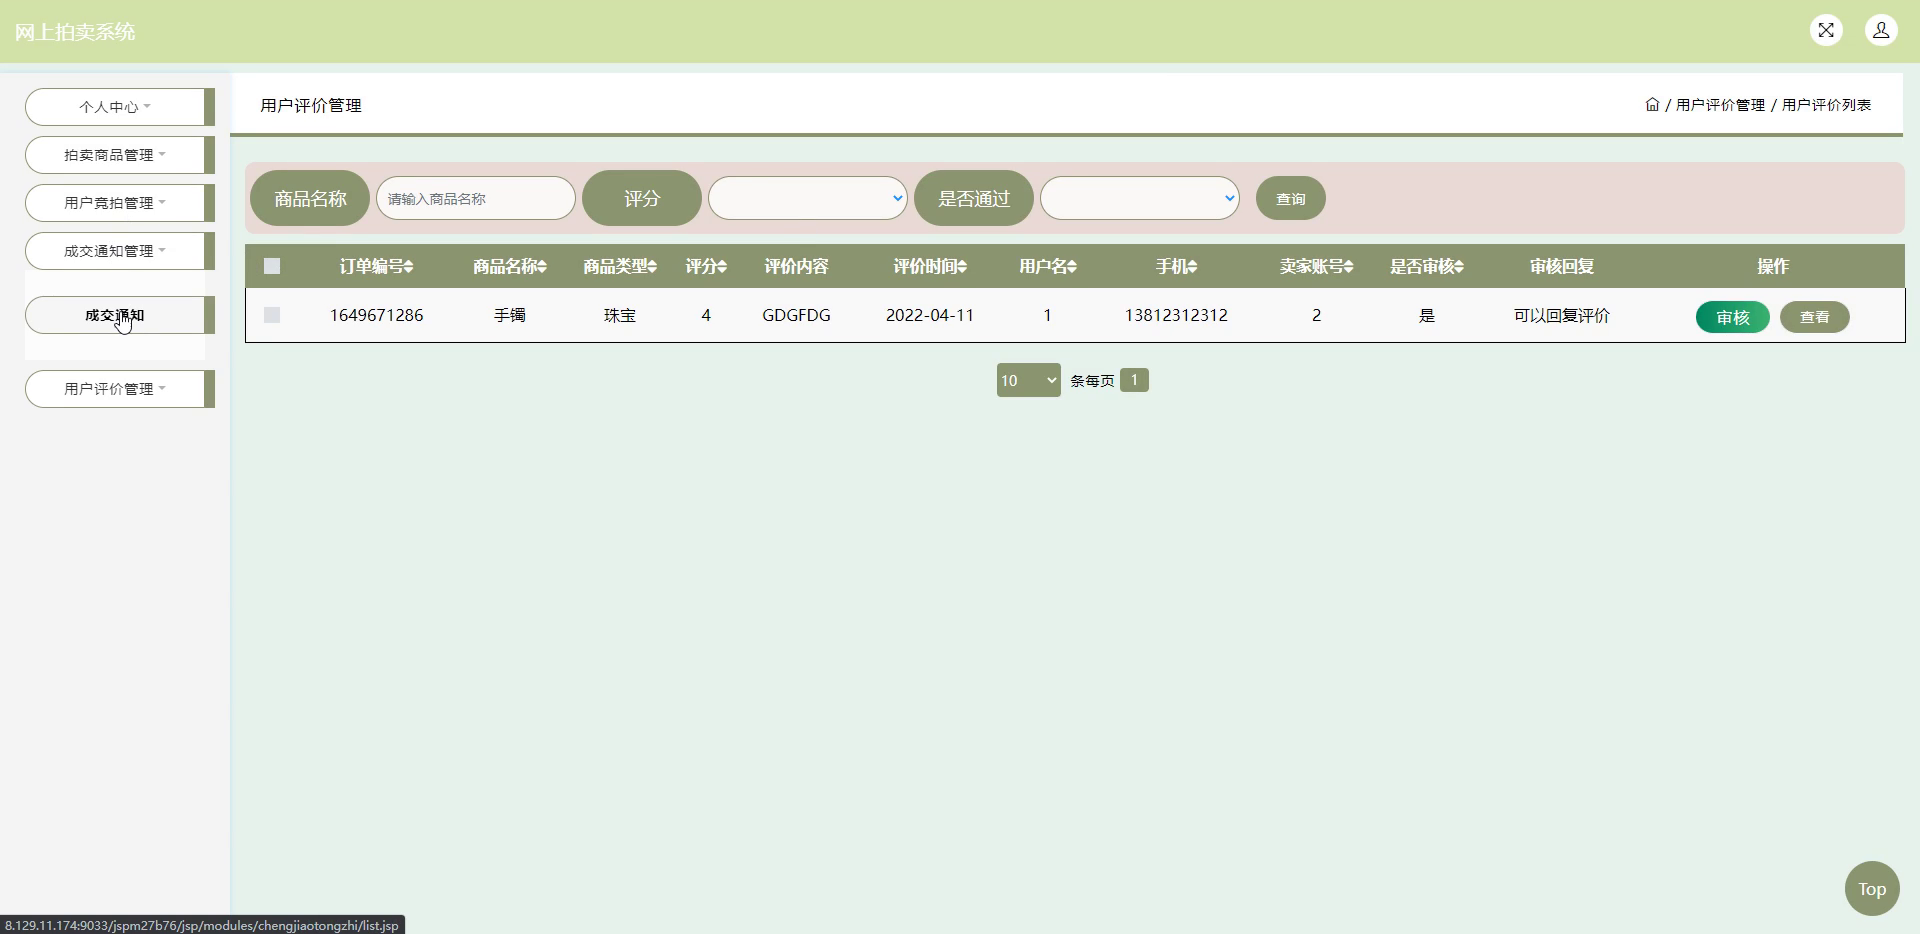Toggle the select-all checkbox in header
1920x934 pixels.
pos(272,266)
